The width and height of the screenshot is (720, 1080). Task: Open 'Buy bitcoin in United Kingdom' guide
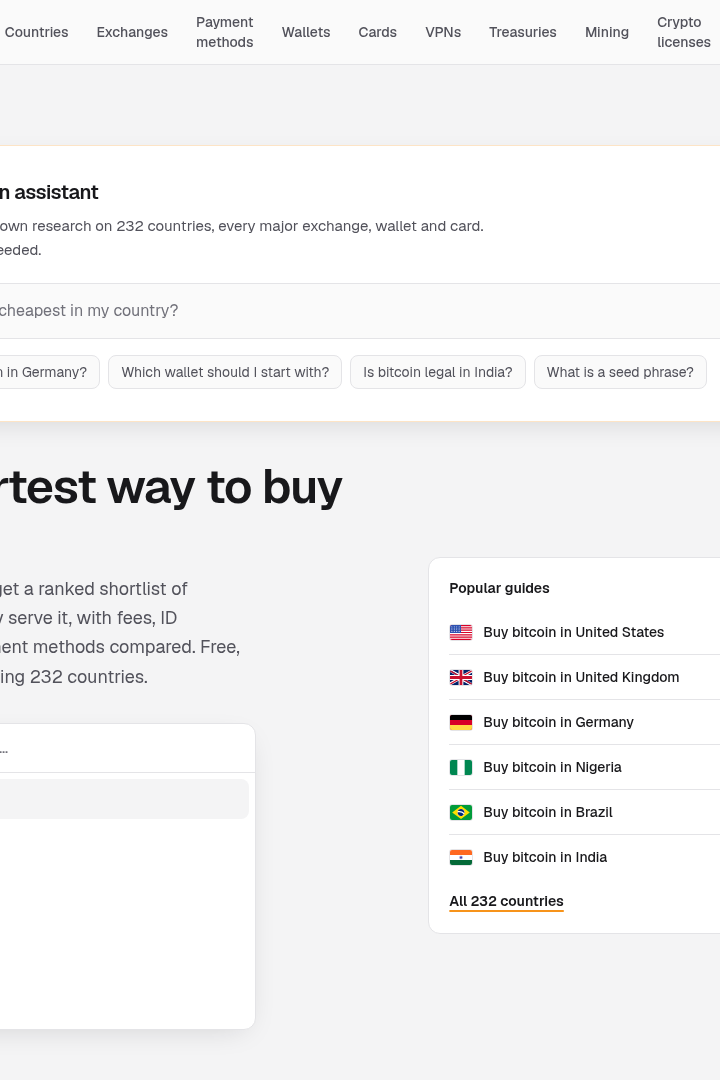tap(584, 677)
